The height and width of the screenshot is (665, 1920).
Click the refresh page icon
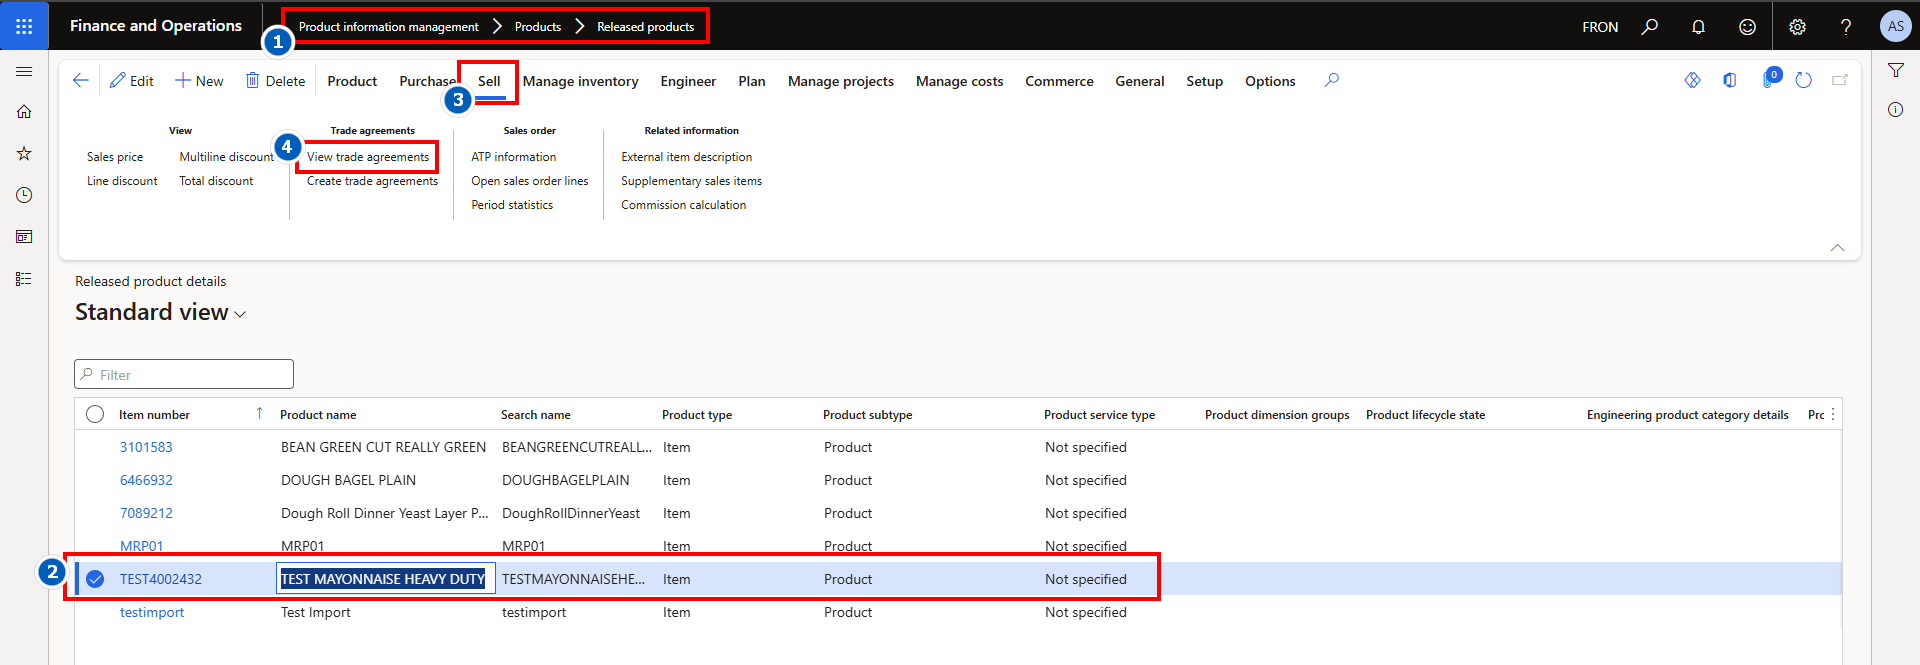click(1803, 80)
